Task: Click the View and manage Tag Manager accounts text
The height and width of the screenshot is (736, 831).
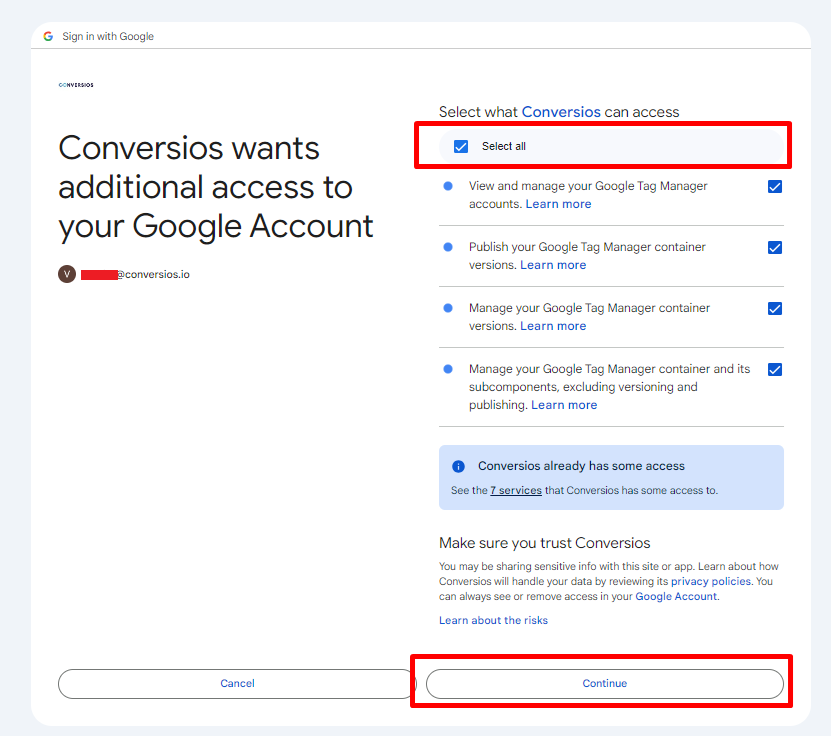Action: click(x=588, y=194)
